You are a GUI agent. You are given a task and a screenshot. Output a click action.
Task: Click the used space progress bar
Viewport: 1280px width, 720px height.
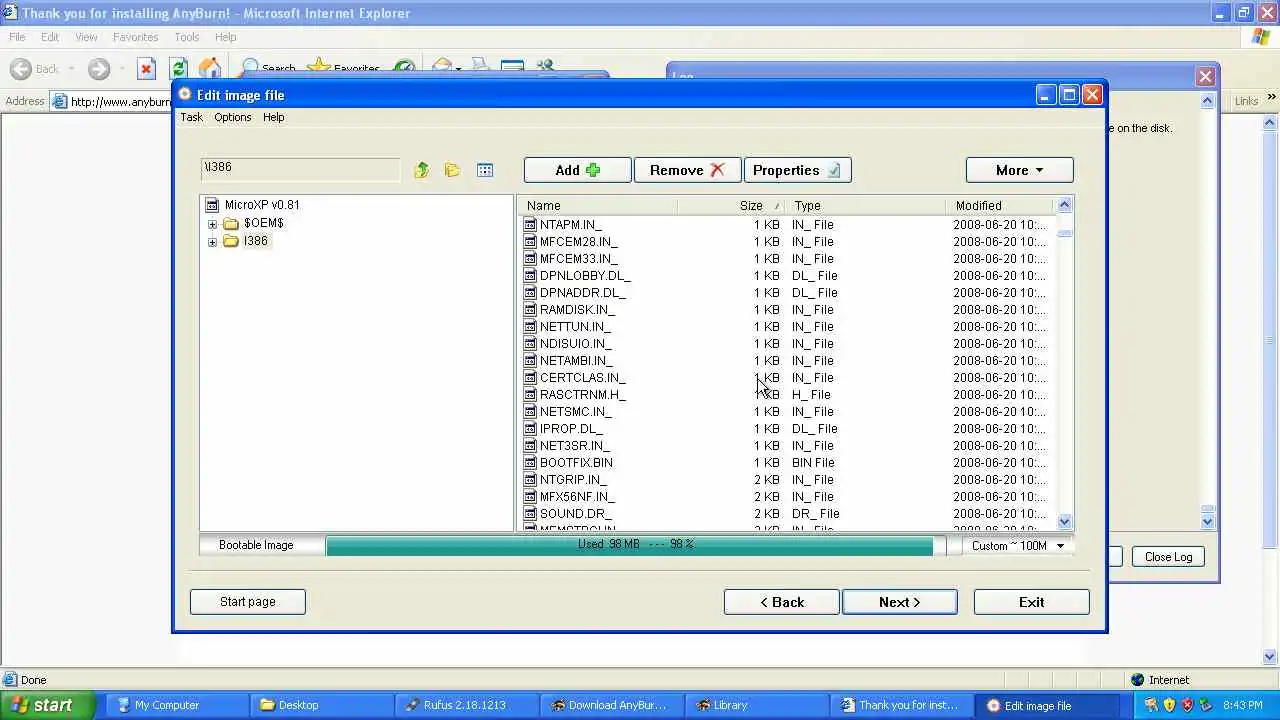635,545
